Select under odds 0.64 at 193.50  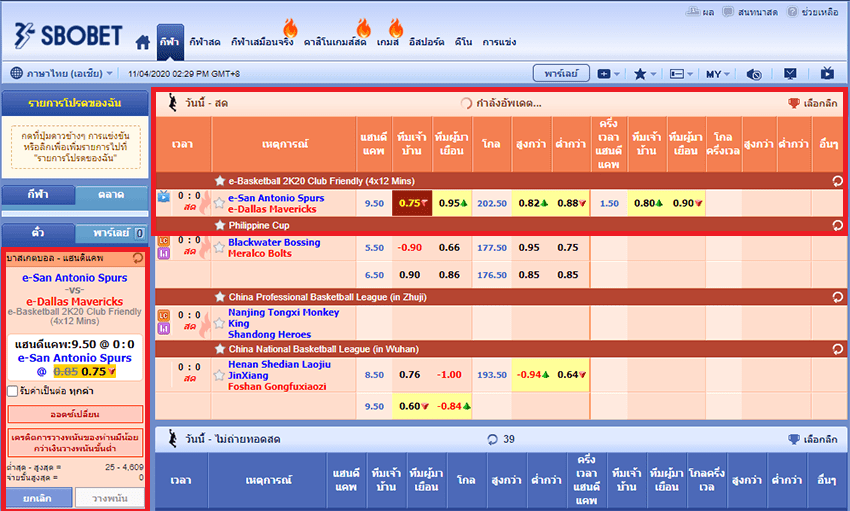pyautogui.click(x=570, y=375)
